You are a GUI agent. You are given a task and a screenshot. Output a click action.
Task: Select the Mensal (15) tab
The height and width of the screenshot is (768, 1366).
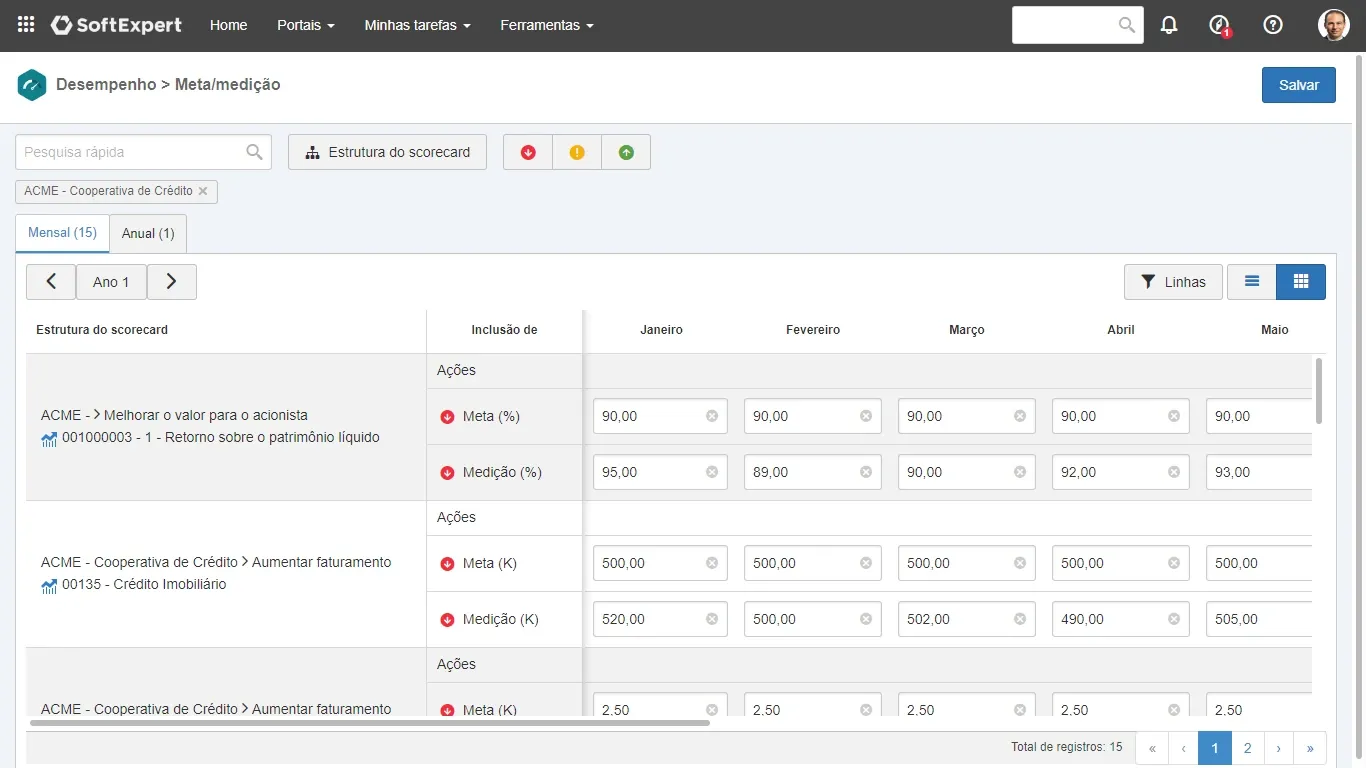pos(62,232)
